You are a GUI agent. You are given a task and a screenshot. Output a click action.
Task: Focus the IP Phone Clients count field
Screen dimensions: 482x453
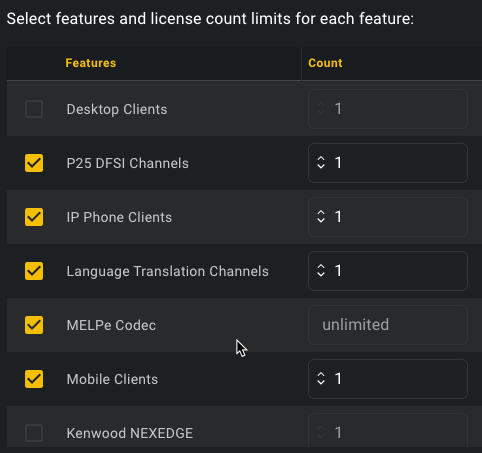[388, 217]
